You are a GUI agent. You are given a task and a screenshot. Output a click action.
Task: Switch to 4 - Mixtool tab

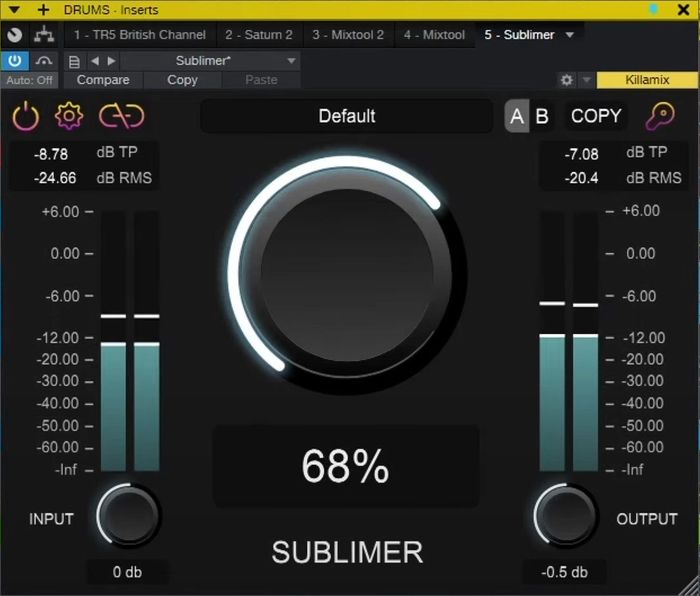click(x=434, y=35)
